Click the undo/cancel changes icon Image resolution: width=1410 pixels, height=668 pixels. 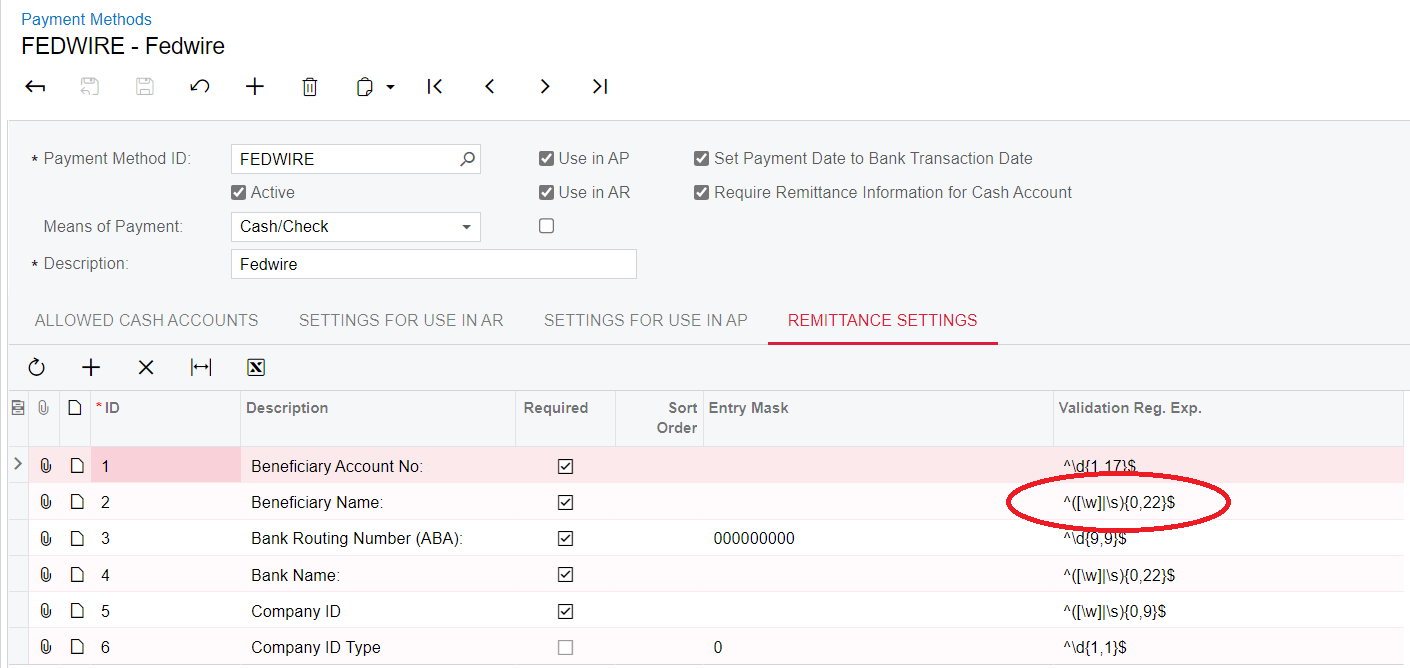[200, 87]
